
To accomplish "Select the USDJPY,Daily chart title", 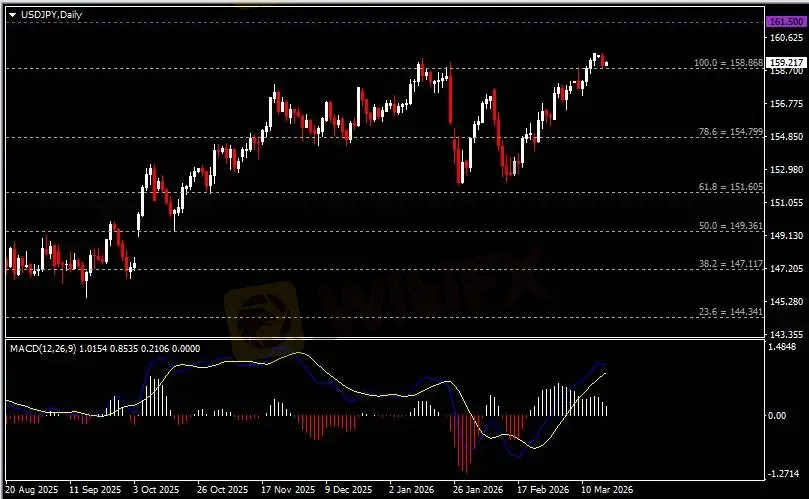I will tap(52, 15).
